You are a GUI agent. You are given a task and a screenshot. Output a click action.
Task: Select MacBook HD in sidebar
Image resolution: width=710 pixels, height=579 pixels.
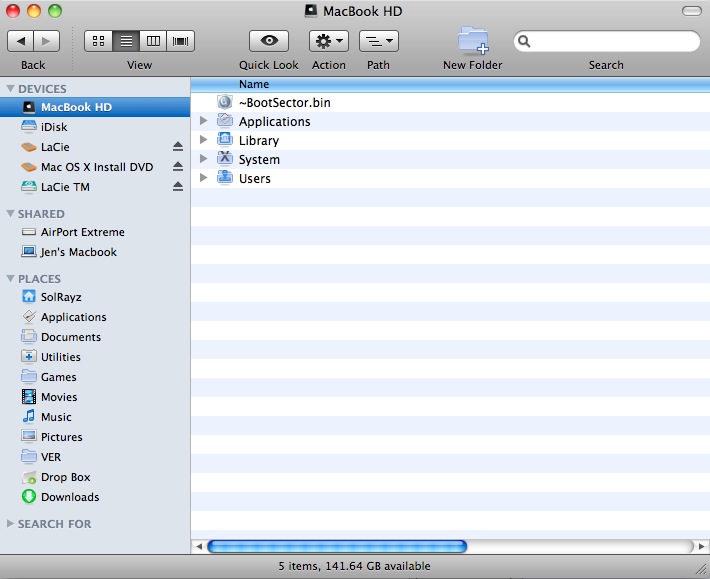click(x=95, y=107)
